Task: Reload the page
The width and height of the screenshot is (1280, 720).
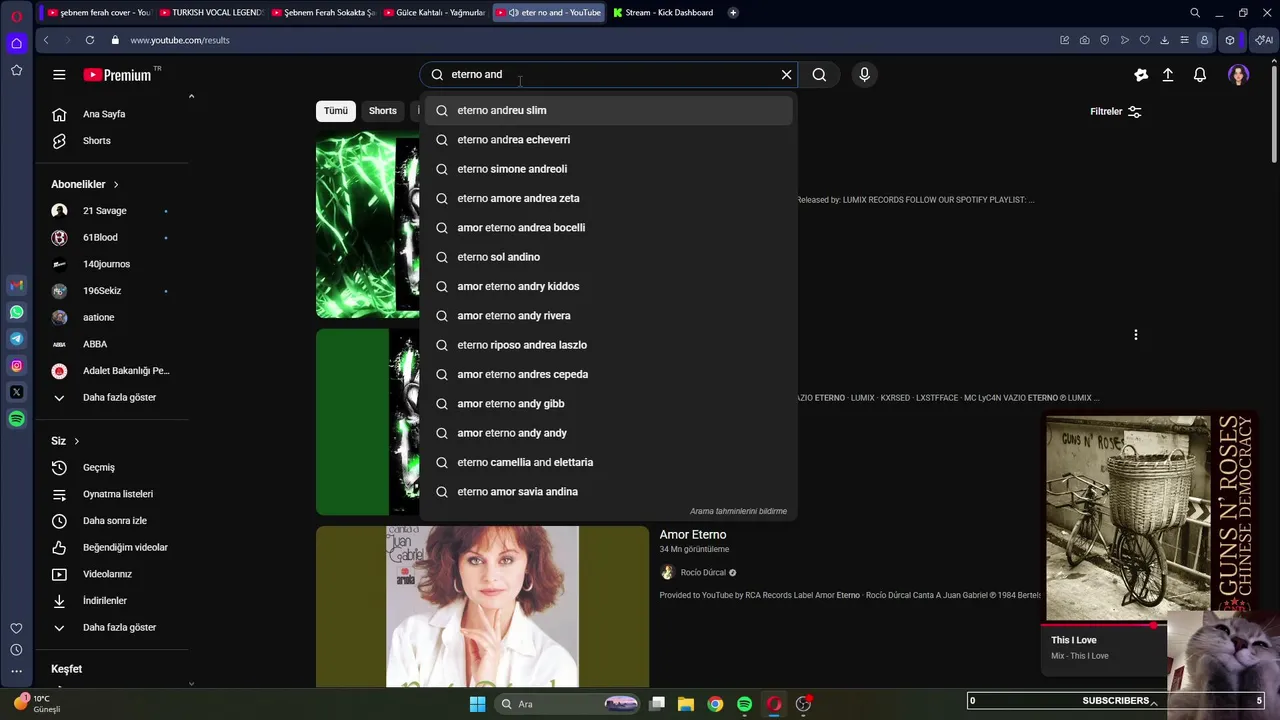Action: click(90, 40)
